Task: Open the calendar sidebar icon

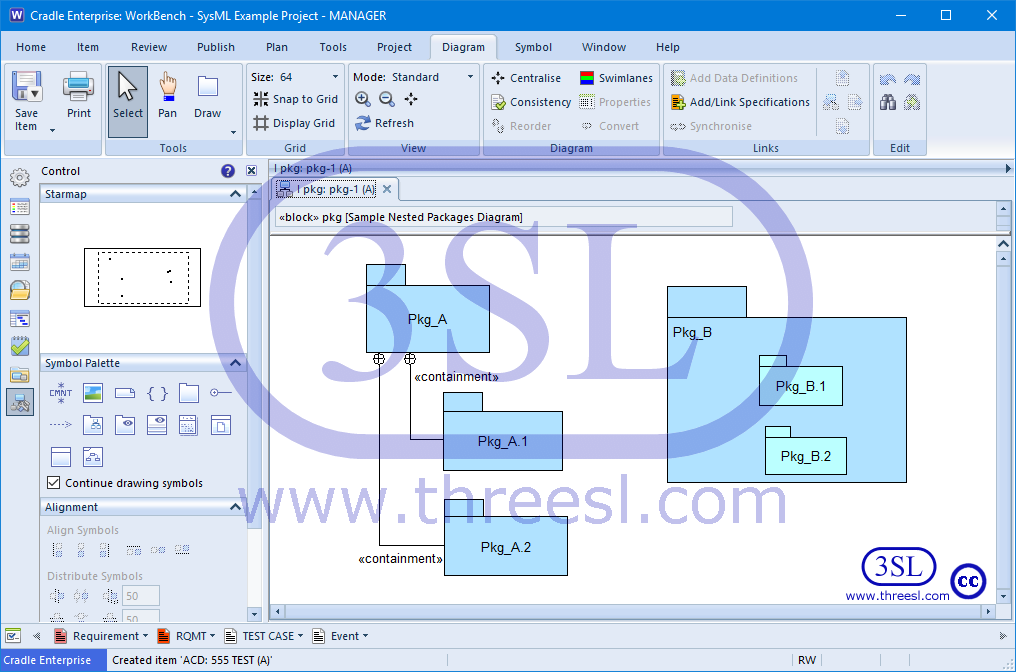Action: pos(19,262)
